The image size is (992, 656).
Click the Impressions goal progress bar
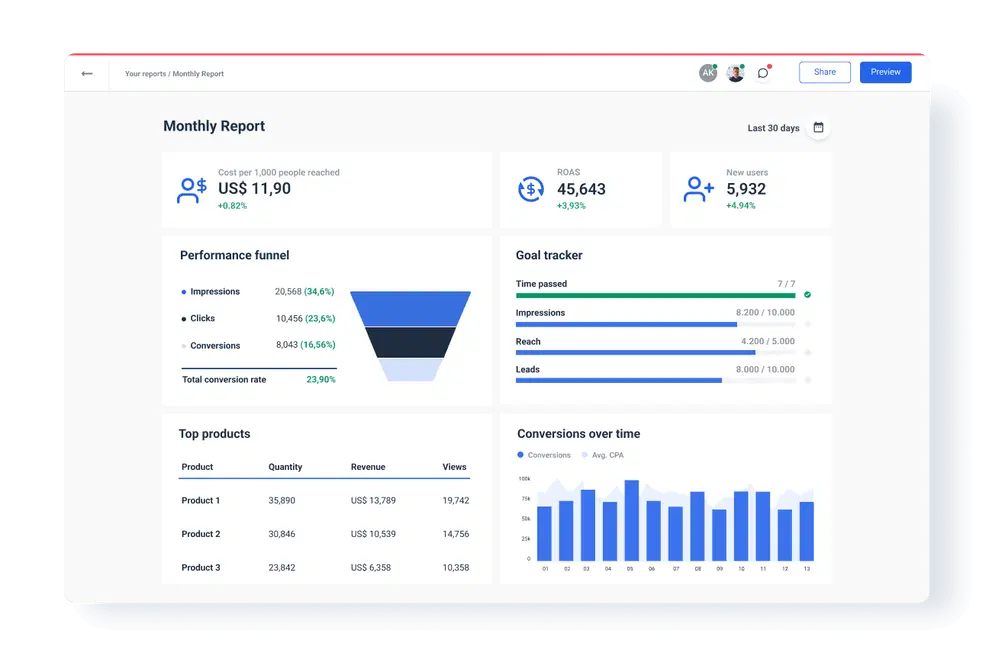click(x=655, y=325)
